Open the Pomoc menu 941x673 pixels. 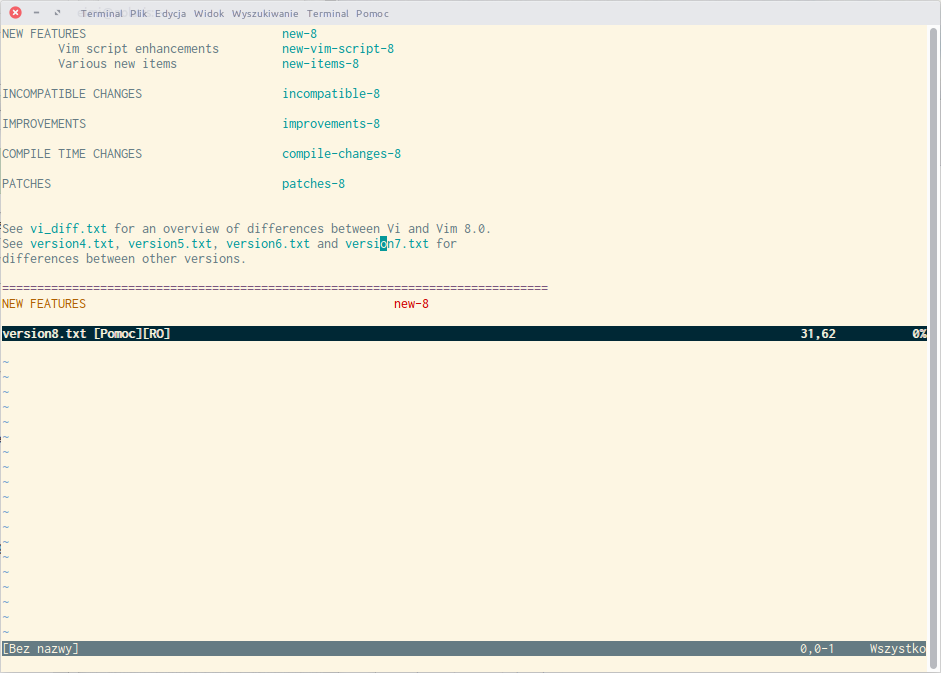pos(372,13)
